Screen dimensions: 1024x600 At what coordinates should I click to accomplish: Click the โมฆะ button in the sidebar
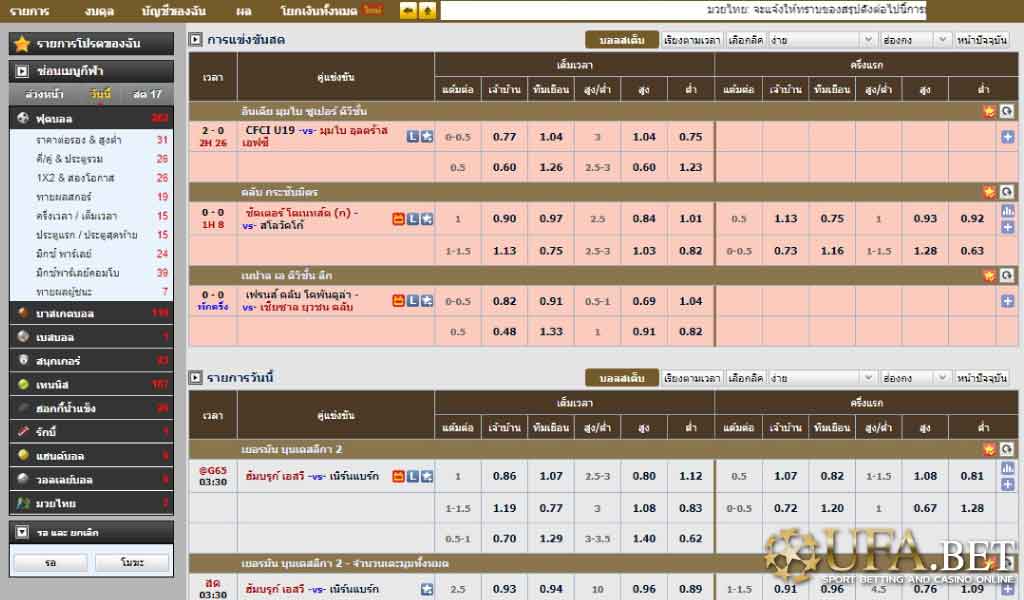coord(131,563)
